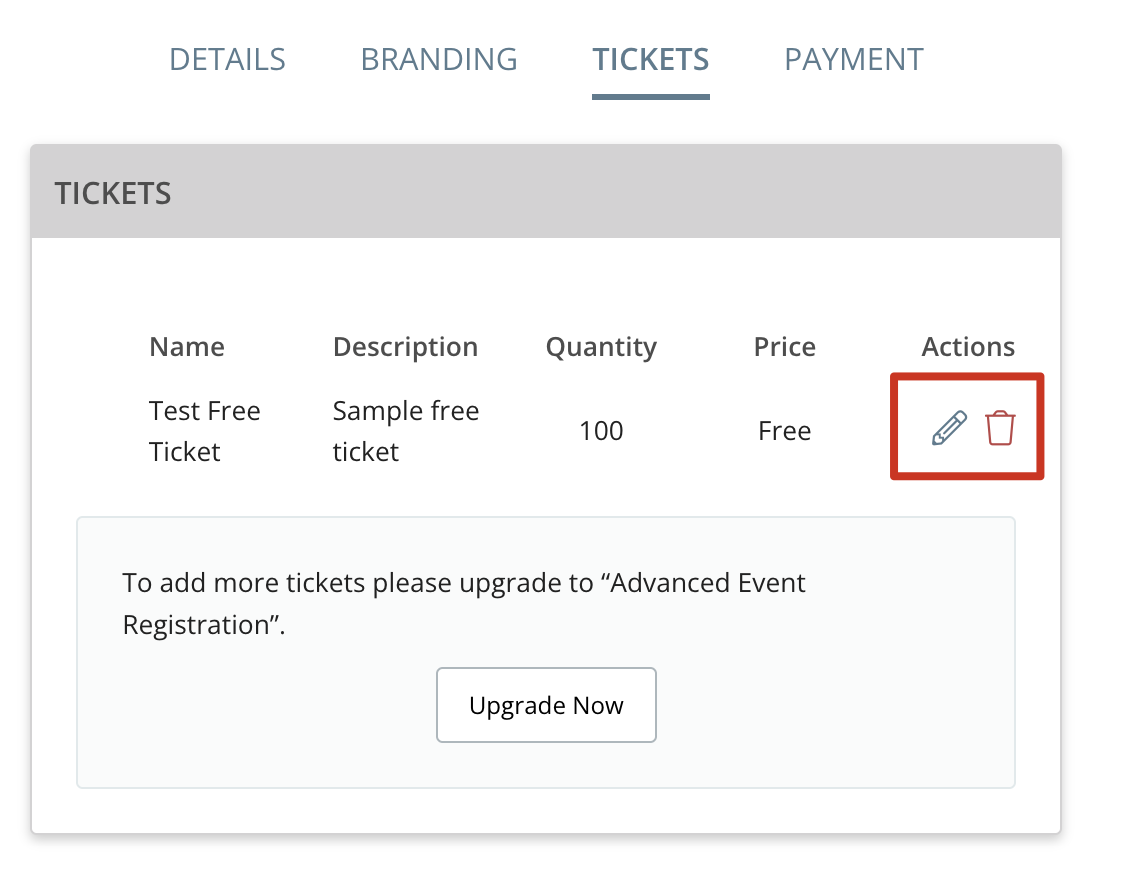Click the Name column header

click(187, 347)
